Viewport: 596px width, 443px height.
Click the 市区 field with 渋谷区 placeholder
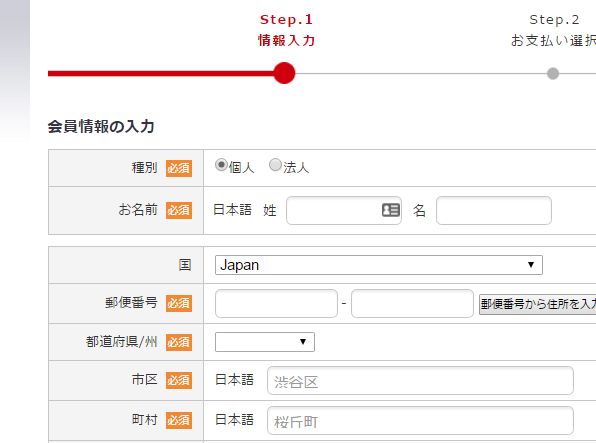tap(420, 381)
